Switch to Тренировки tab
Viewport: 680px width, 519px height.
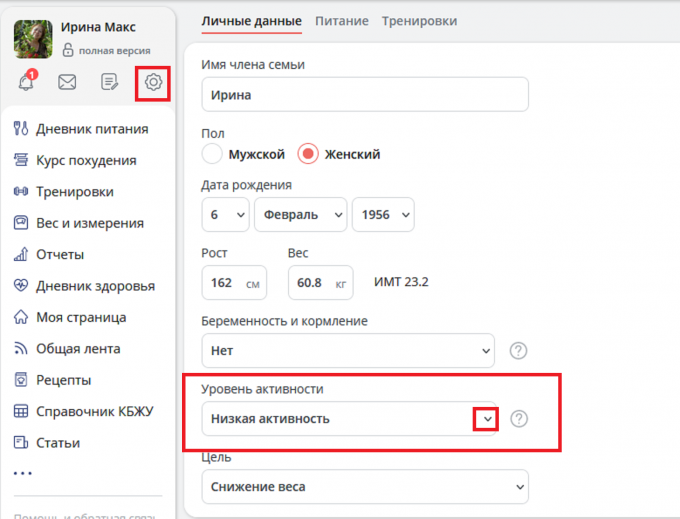tap(419, 20)
